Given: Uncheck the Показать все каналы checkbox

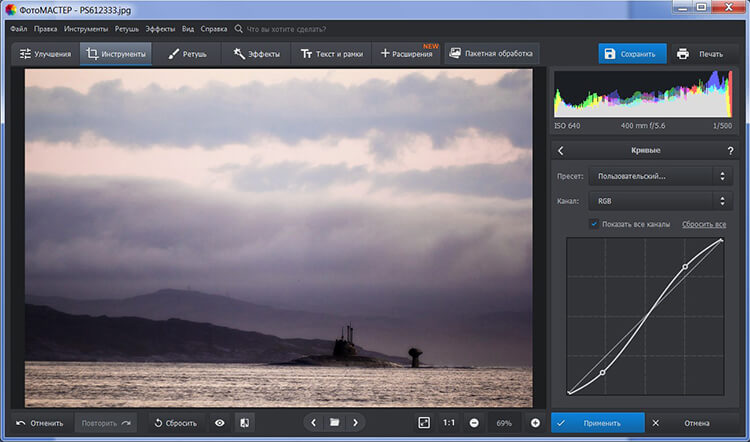Looking at the screenshot, I should 594,224.
